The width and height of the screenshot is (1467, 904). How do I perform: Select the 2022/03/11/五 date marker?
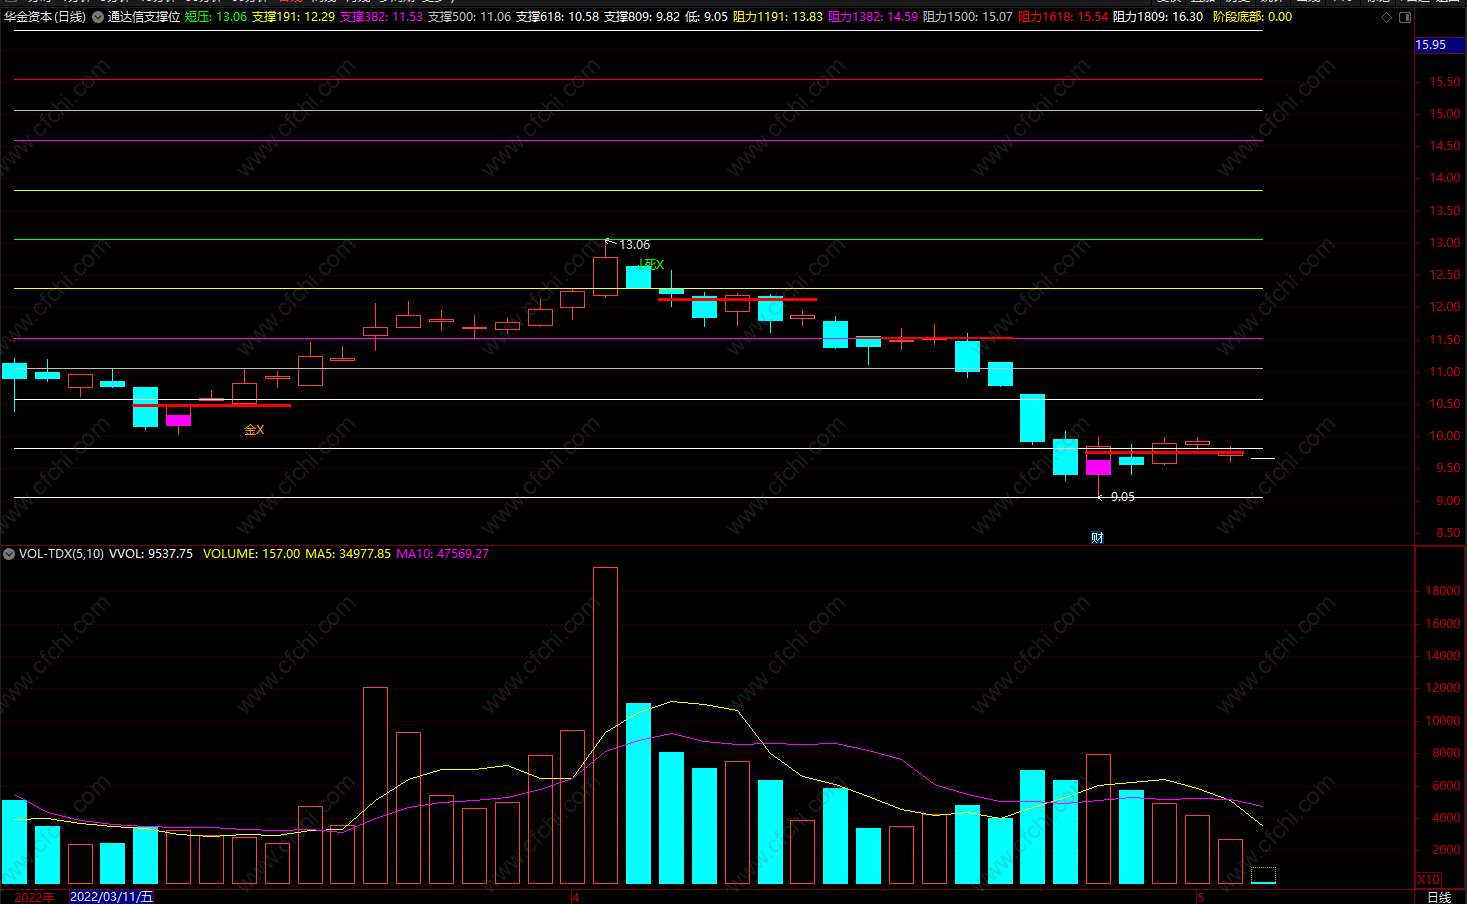[x=111, y=897]
